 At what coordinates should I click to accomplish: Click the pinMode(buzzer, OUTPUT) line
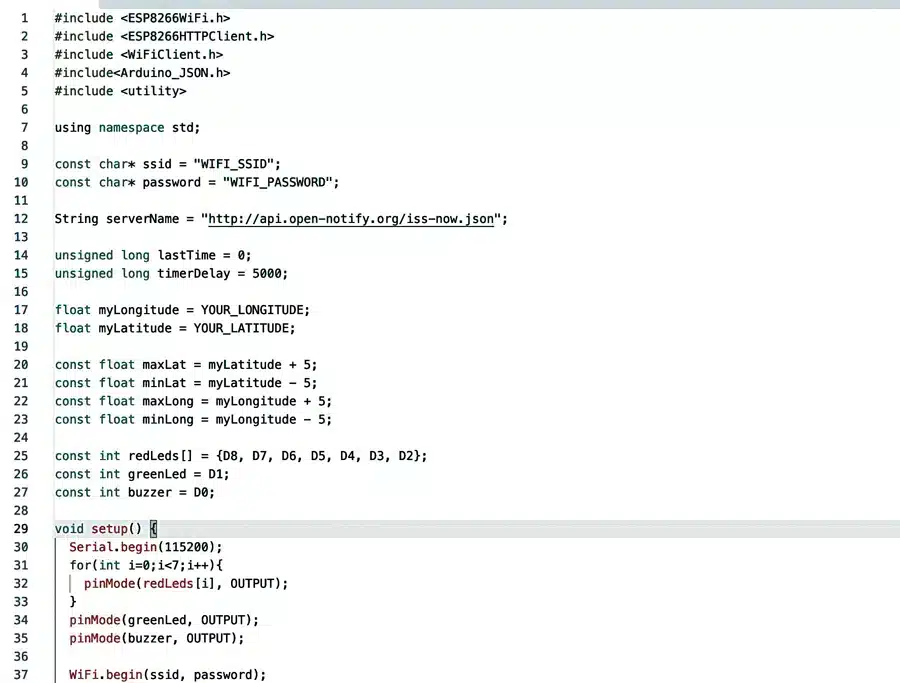(156, 638)
